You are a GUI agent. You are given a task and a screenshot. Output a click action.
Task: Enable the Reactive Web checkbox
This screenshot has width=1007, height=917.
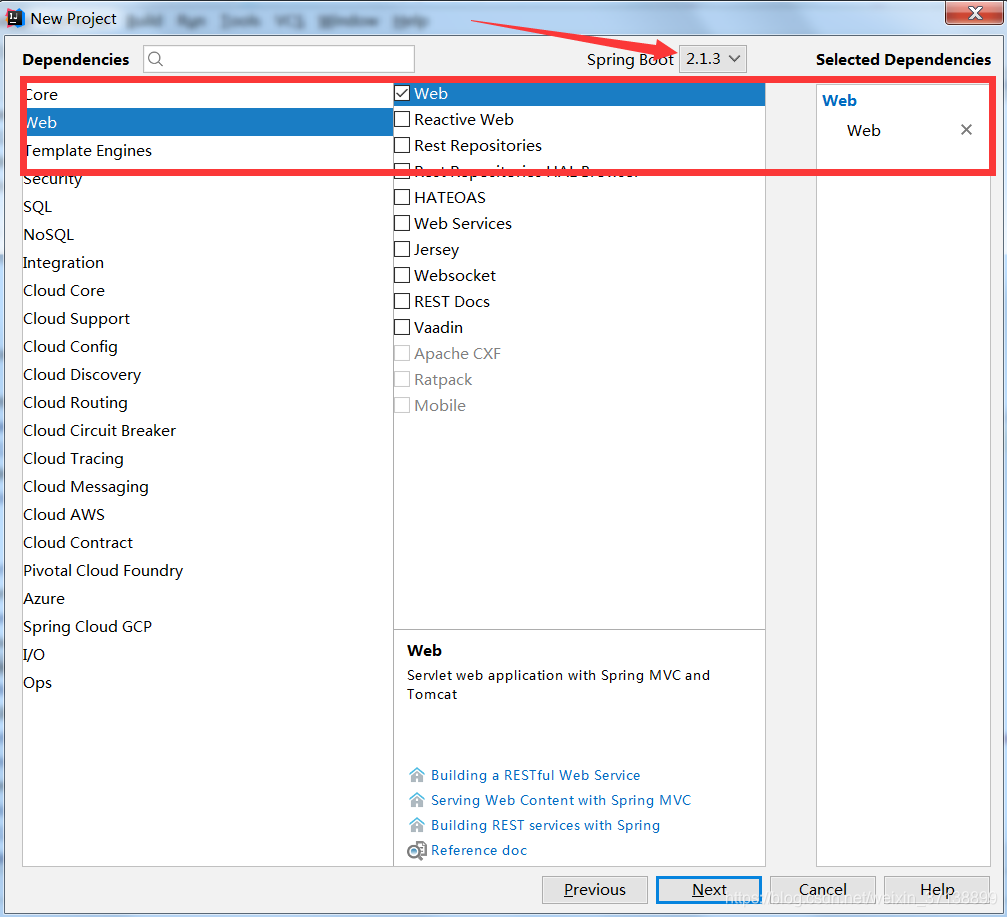(402, 119)
